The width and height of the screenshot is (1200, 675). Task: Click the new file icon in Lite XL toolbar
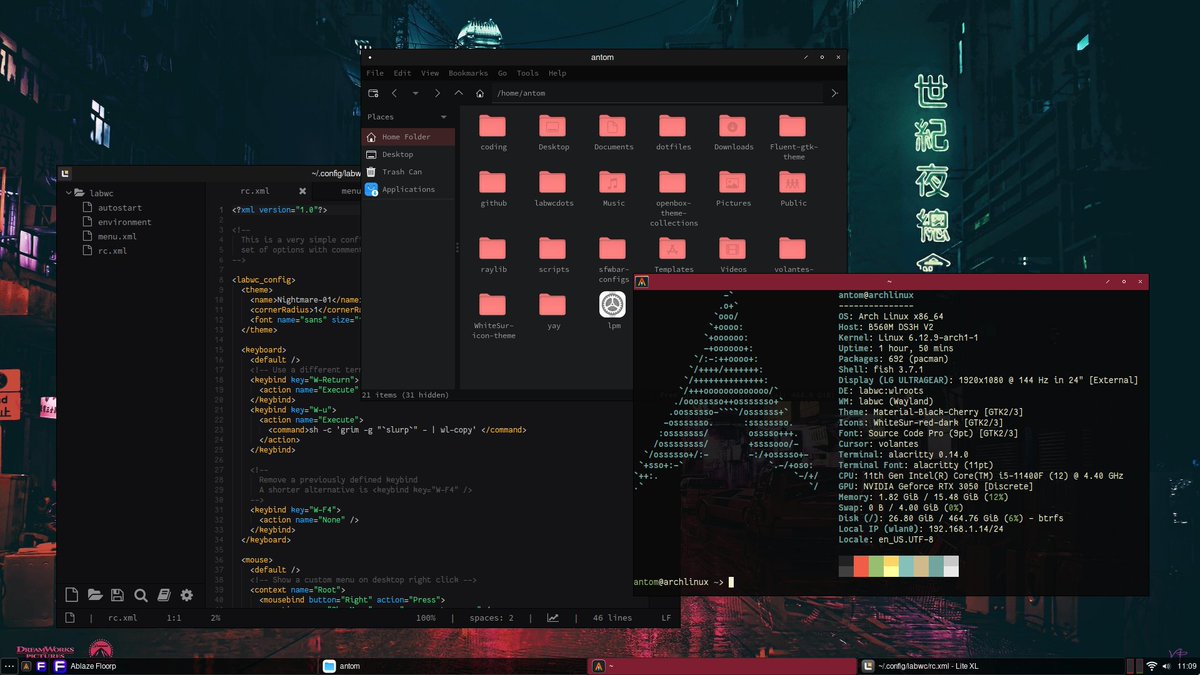coord(72,595)
